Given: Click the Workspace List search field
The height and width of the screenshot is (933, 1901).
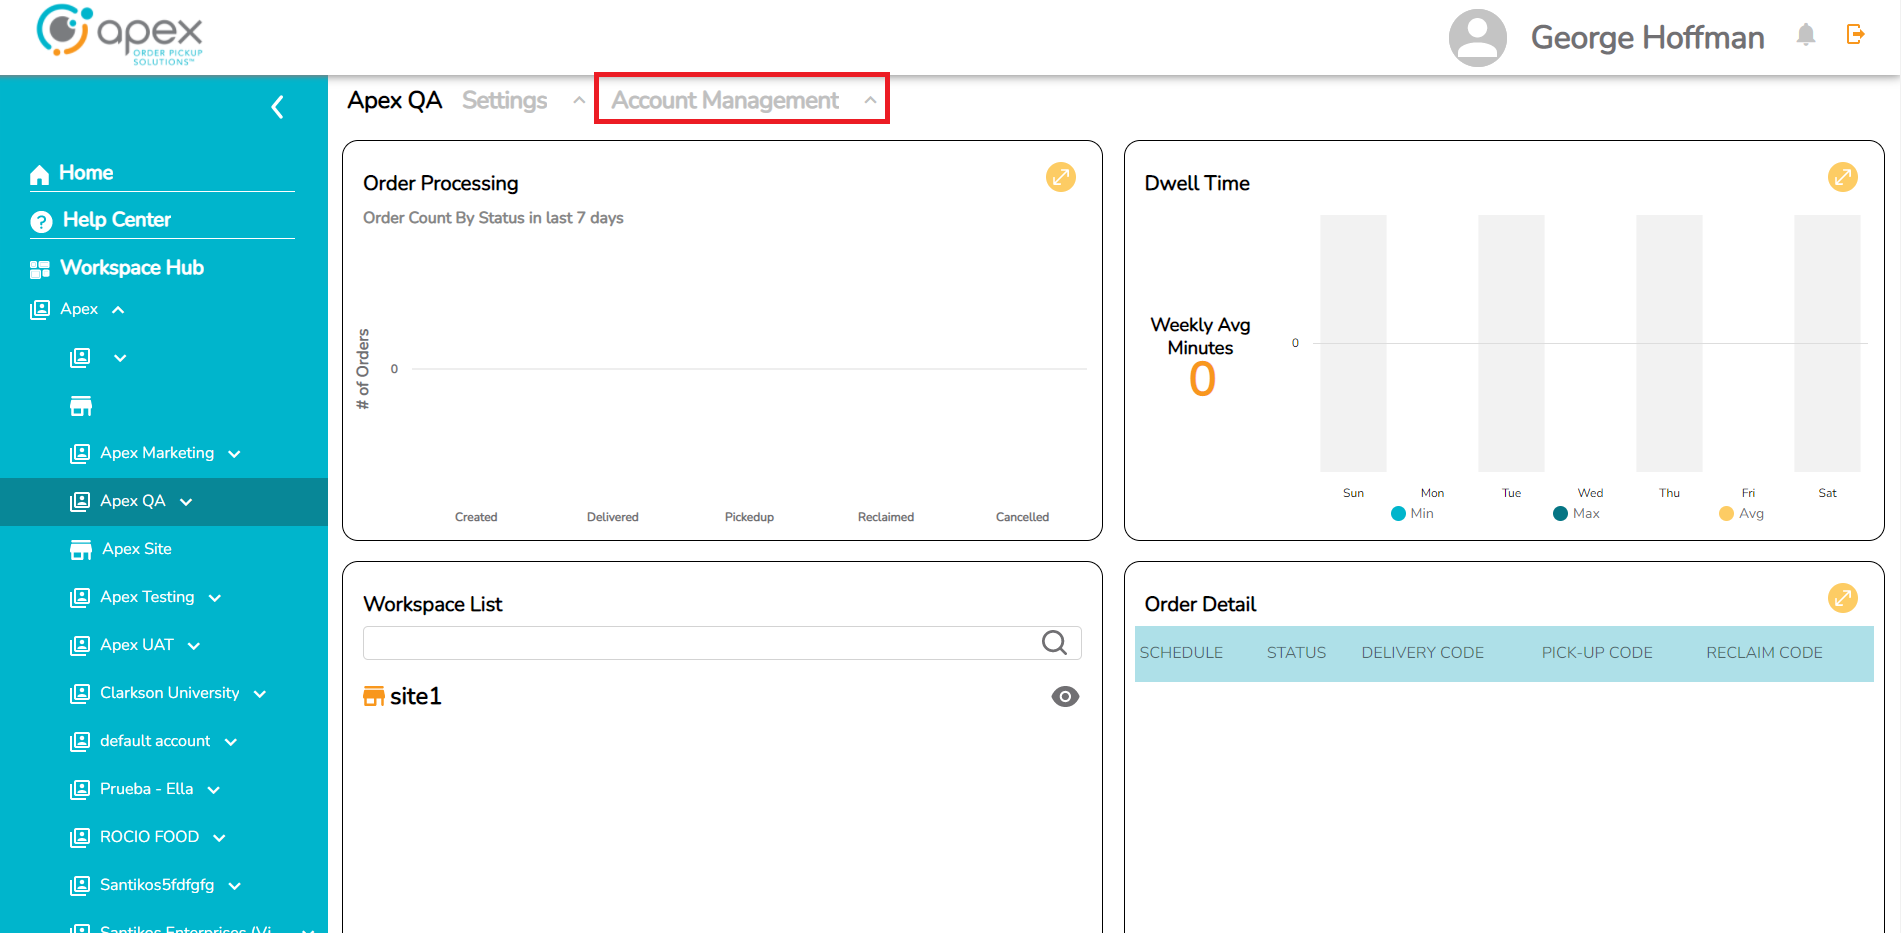Looking at the screenshot, I should click(x=700, y=643).
